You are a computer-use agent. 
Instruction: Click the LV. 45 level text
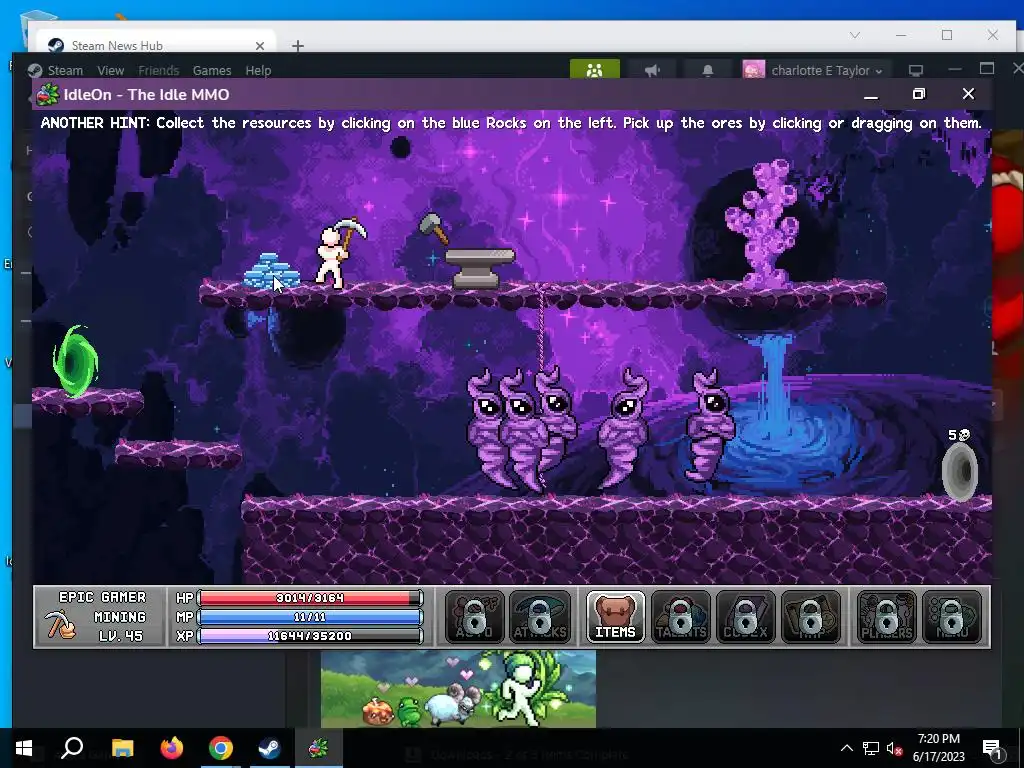[121, 635]
